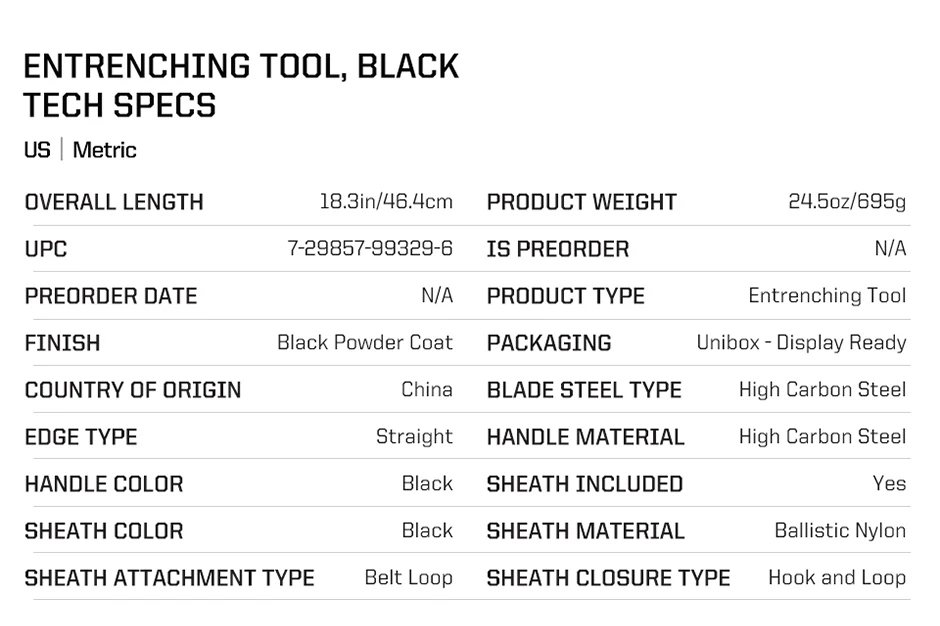
Task: Select the 24.5oz/695g weight value
Action: point(847,201)
